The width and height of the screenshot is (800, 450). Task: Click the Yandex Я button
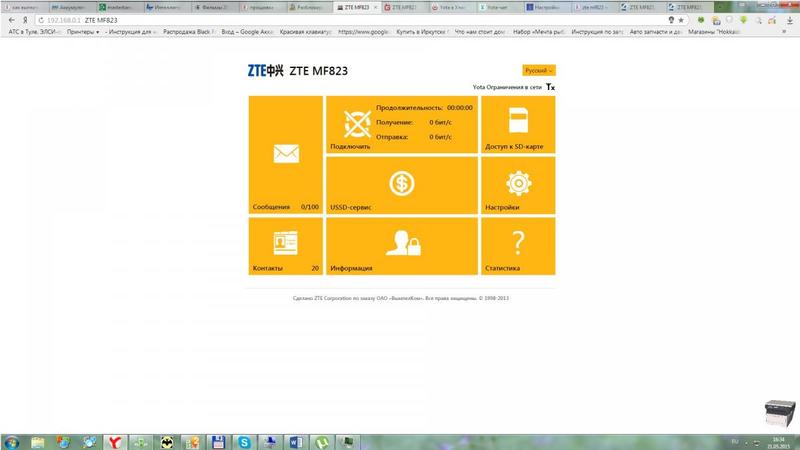[x=24, y=20]
